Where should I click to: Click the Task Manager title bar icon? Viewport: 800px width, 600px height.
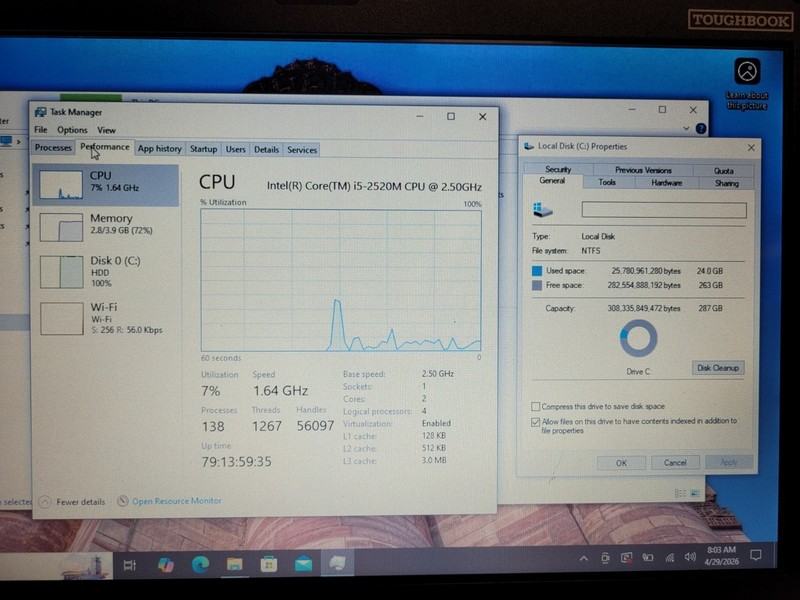tap(40, 112)
